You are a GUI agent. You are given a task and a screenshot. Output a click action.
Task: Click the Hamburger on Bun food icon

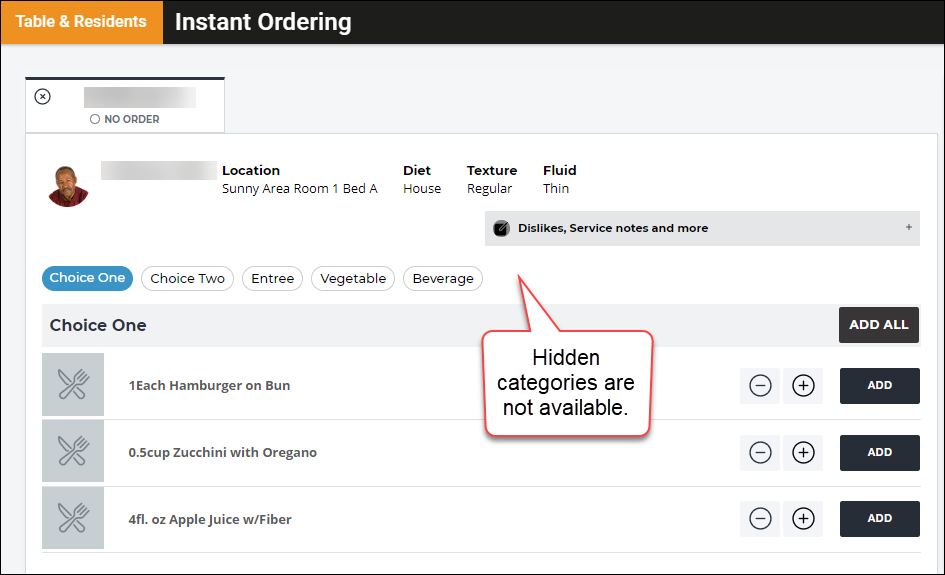pos(73,385)
